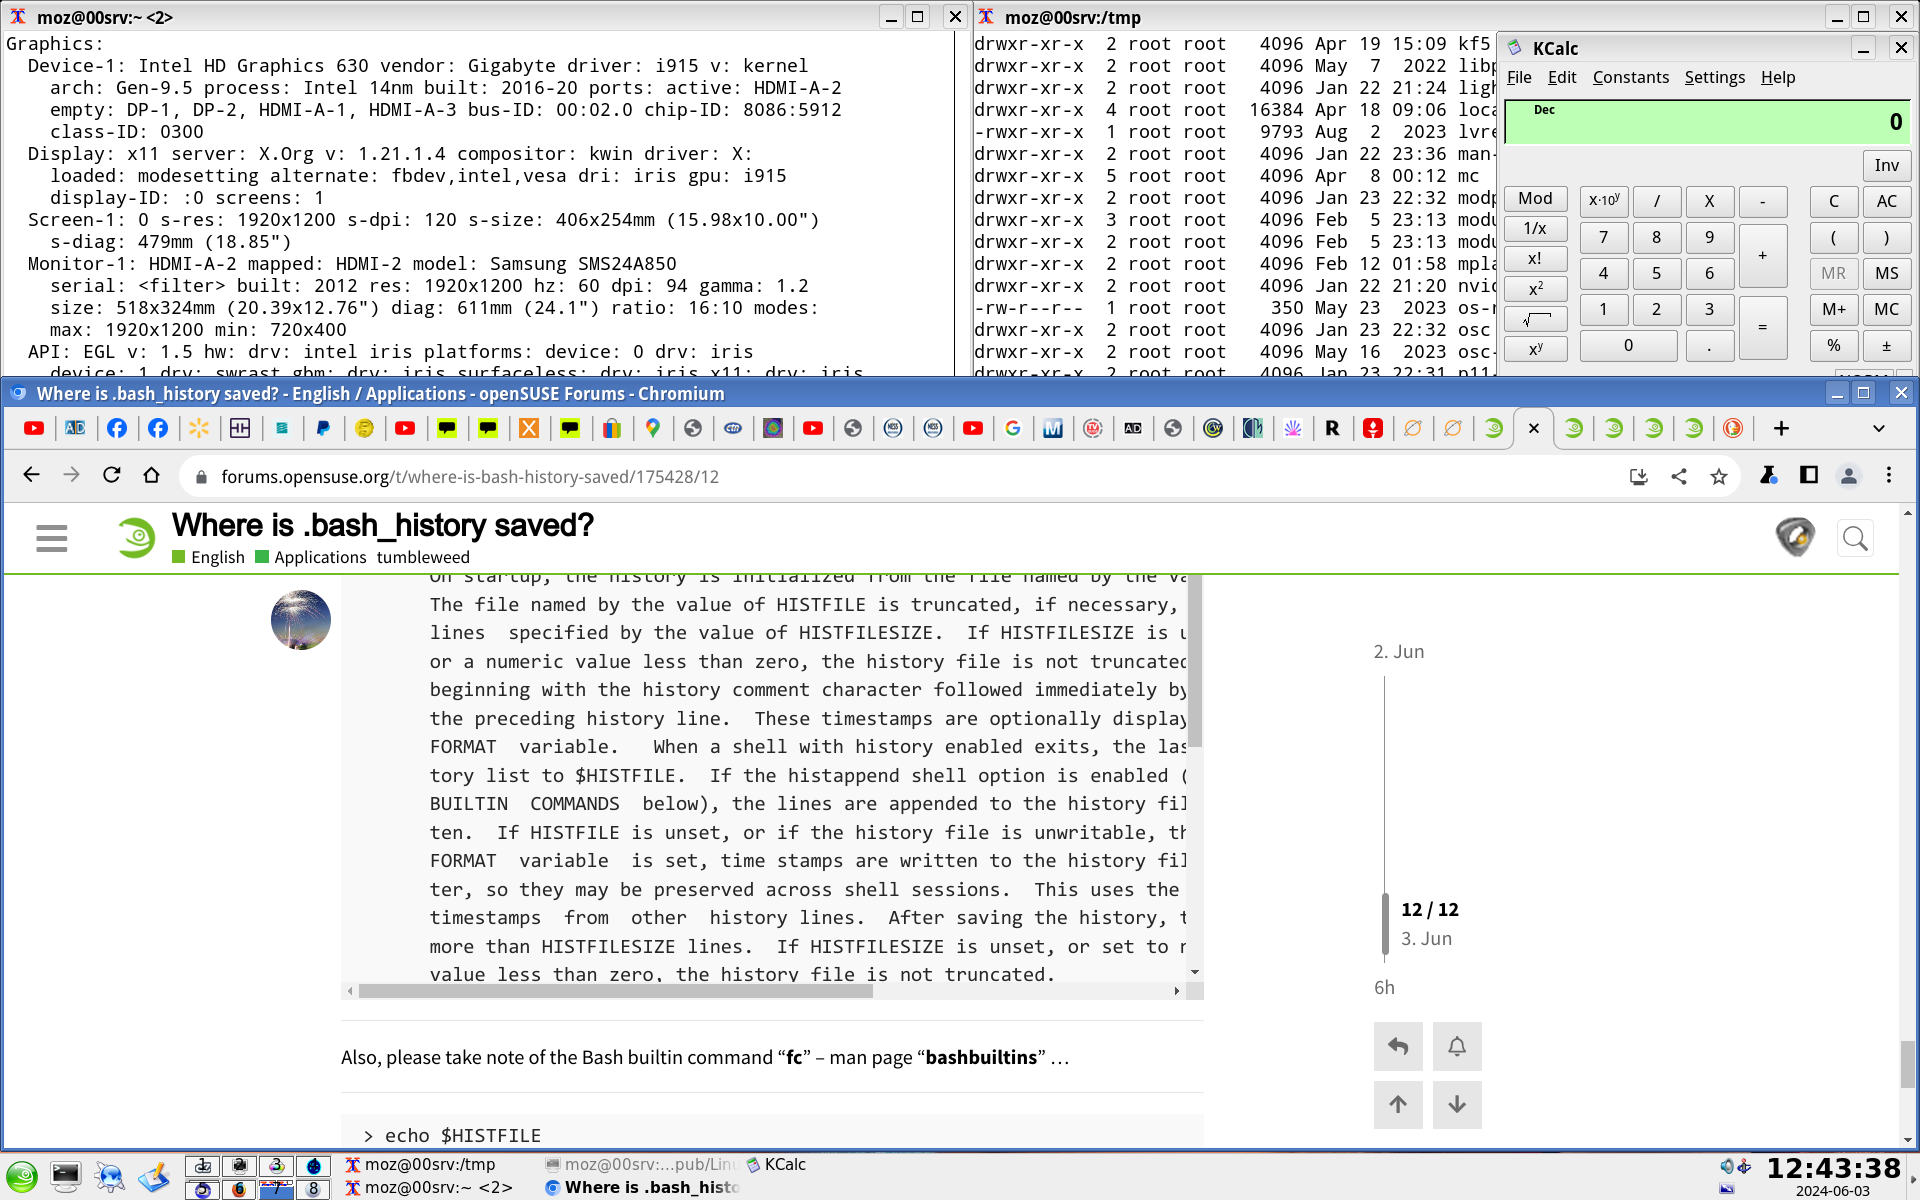Open the post author's avatar
1920x1200 pixels.
coord(300,620)
